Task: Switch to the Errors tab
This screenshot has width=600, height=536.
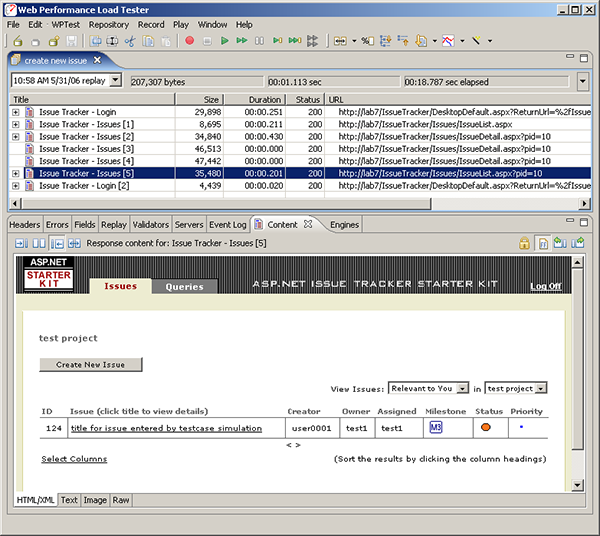Action: [x=57, y=225]
